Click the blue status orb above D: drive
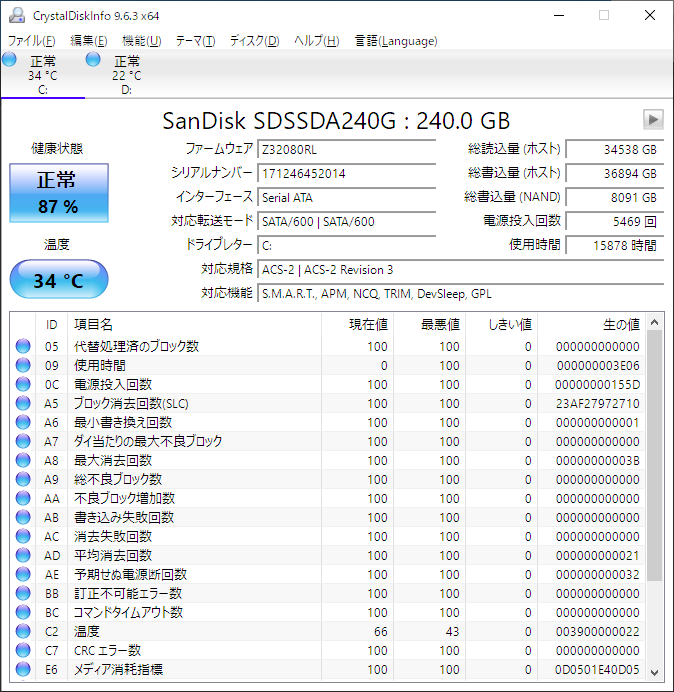The height and width of the screenshot is (692, 674). point(93,60)
